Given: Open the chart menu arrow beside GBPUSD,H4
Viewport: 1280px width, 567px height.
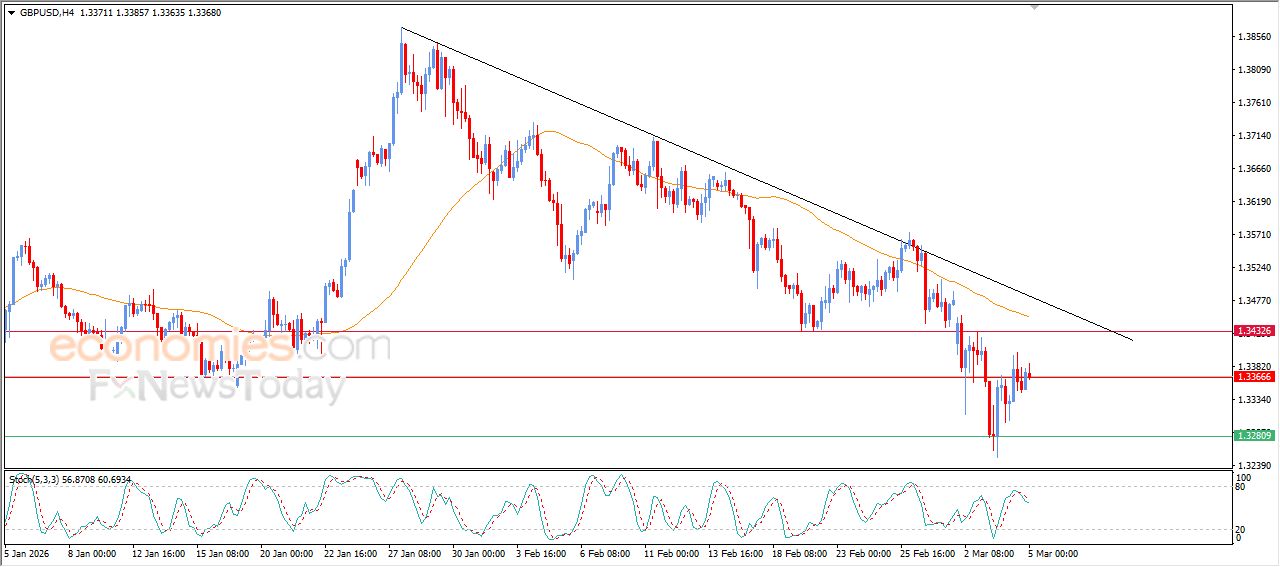Looking at the screenshot, I should pyautogui.click(x=12, y=13).
